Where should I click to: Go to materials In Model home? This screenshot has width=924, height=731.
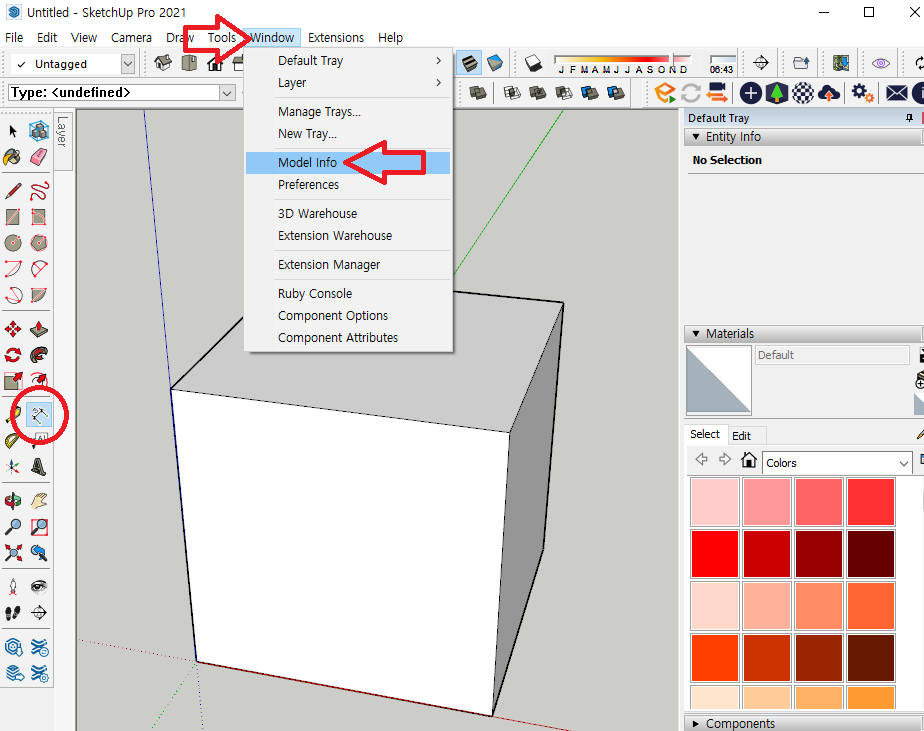pyautogui.click(x=748, y=459)
